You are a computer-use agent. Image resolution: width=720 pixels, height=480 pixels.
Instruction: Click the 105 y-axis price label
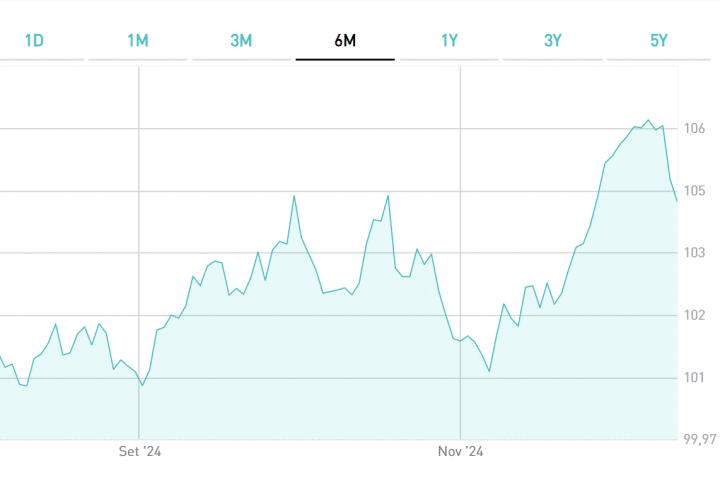696,191
